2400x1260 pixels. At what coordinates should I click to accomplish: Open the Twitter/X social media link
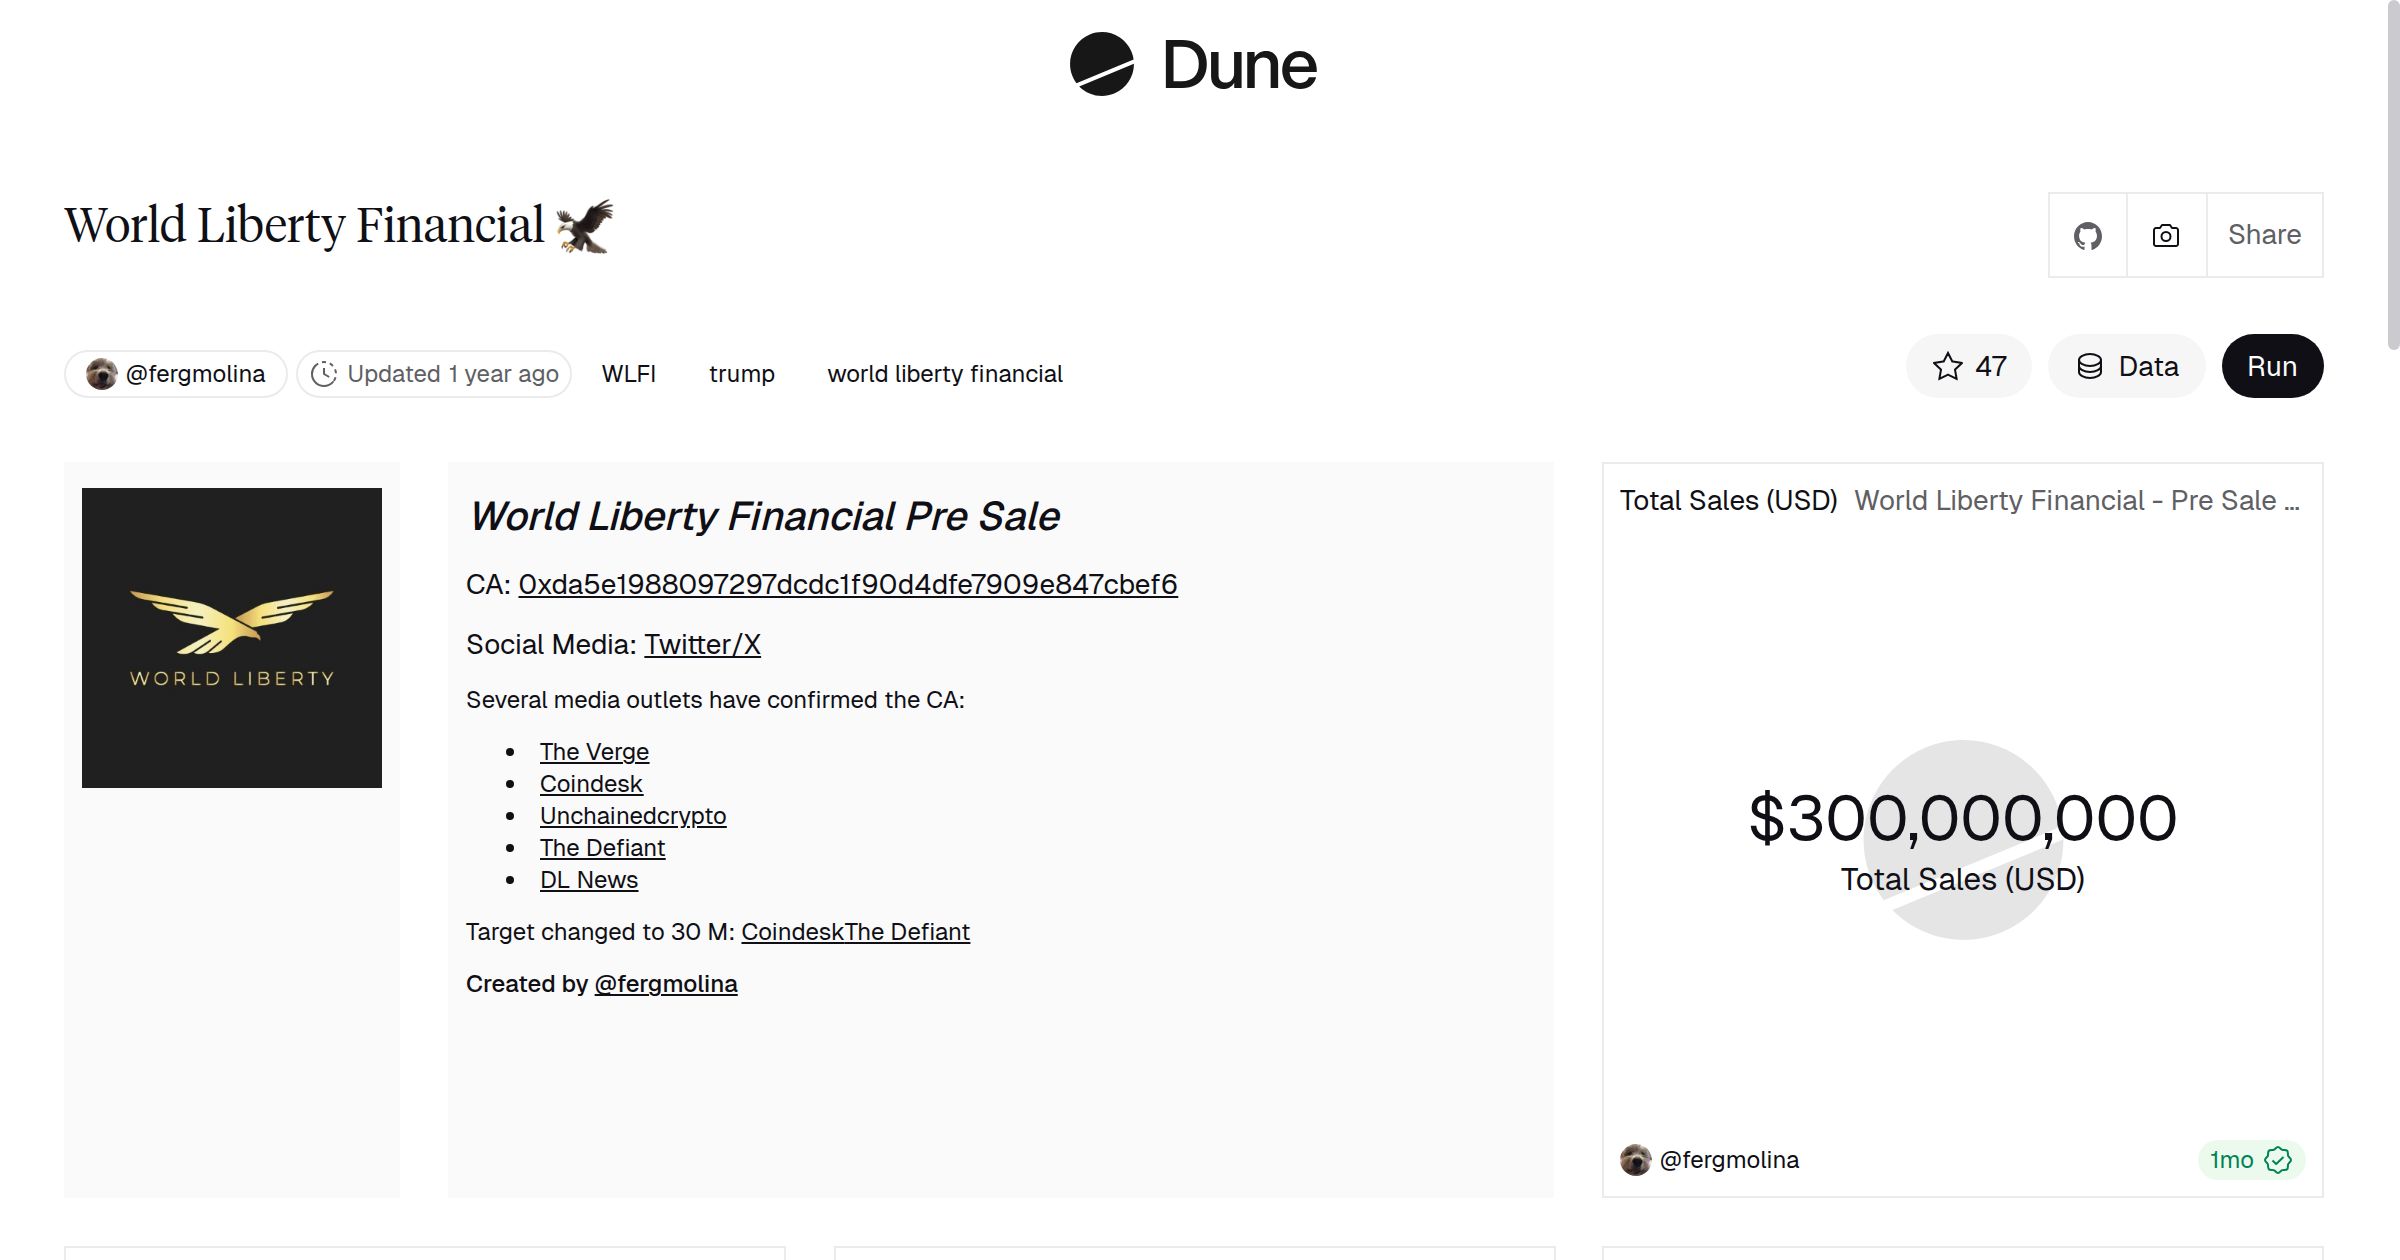[x=703, y=645]
